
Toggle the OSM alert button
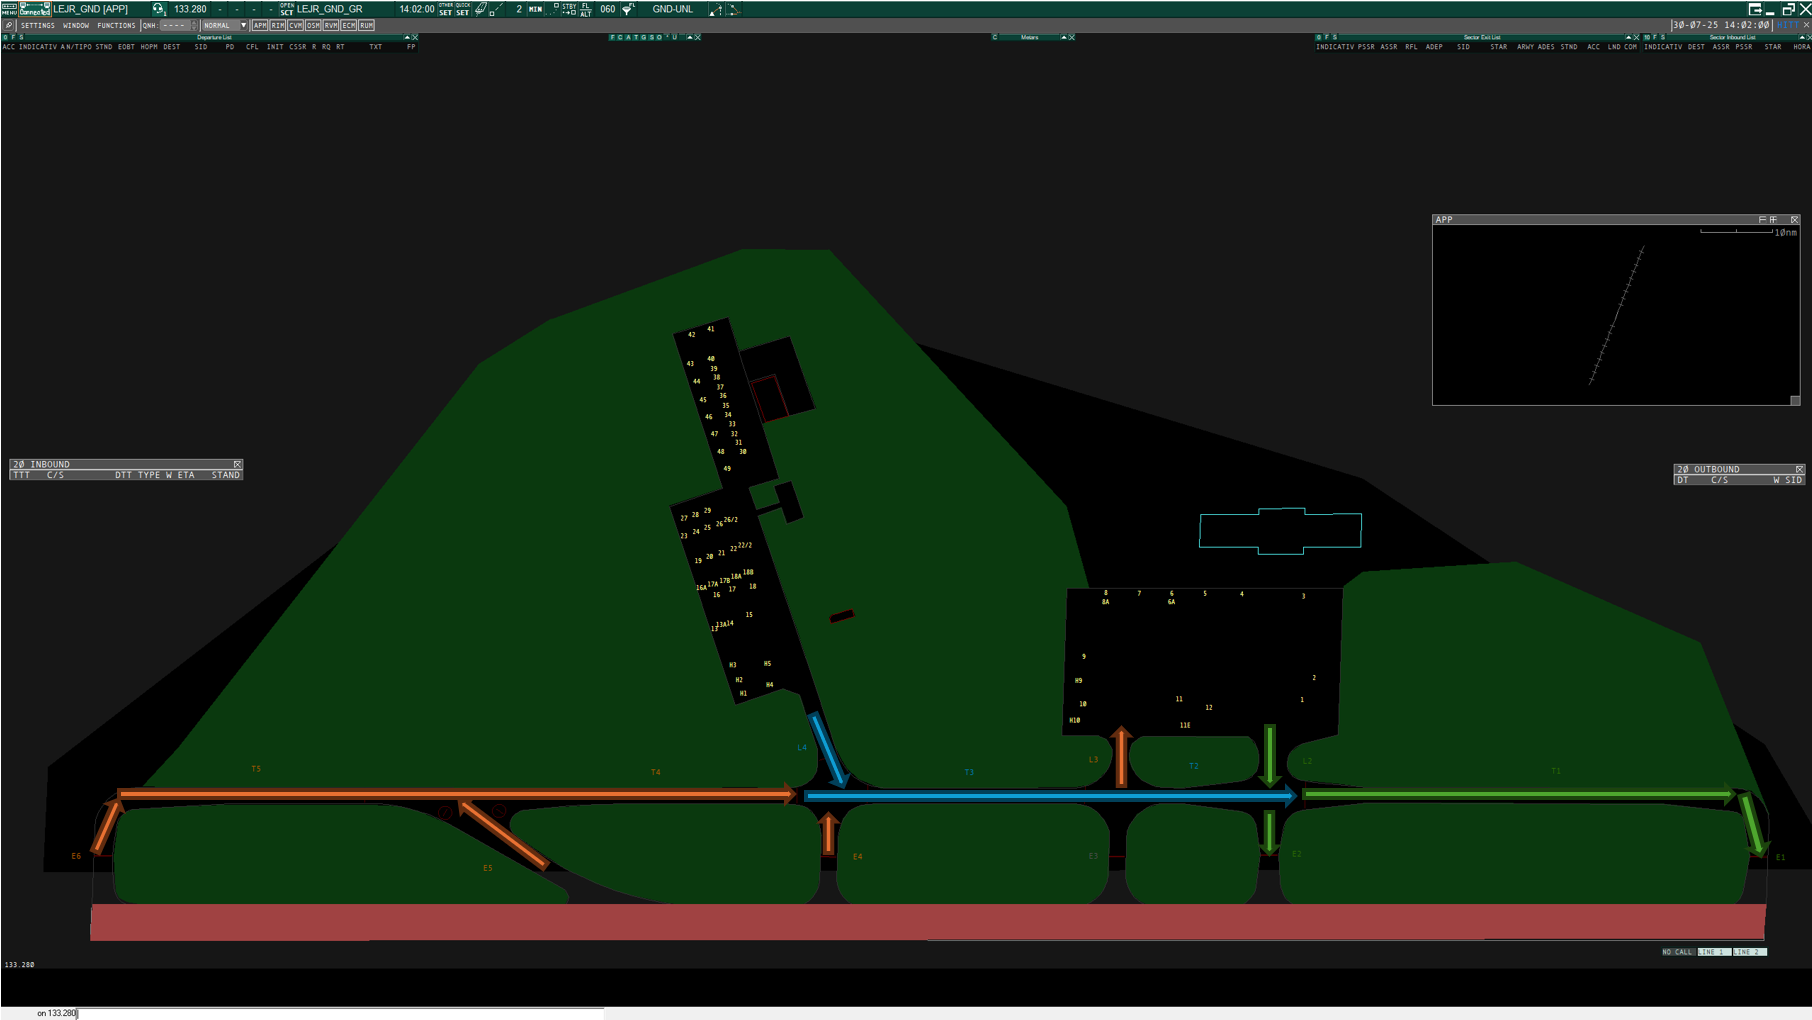313,25
